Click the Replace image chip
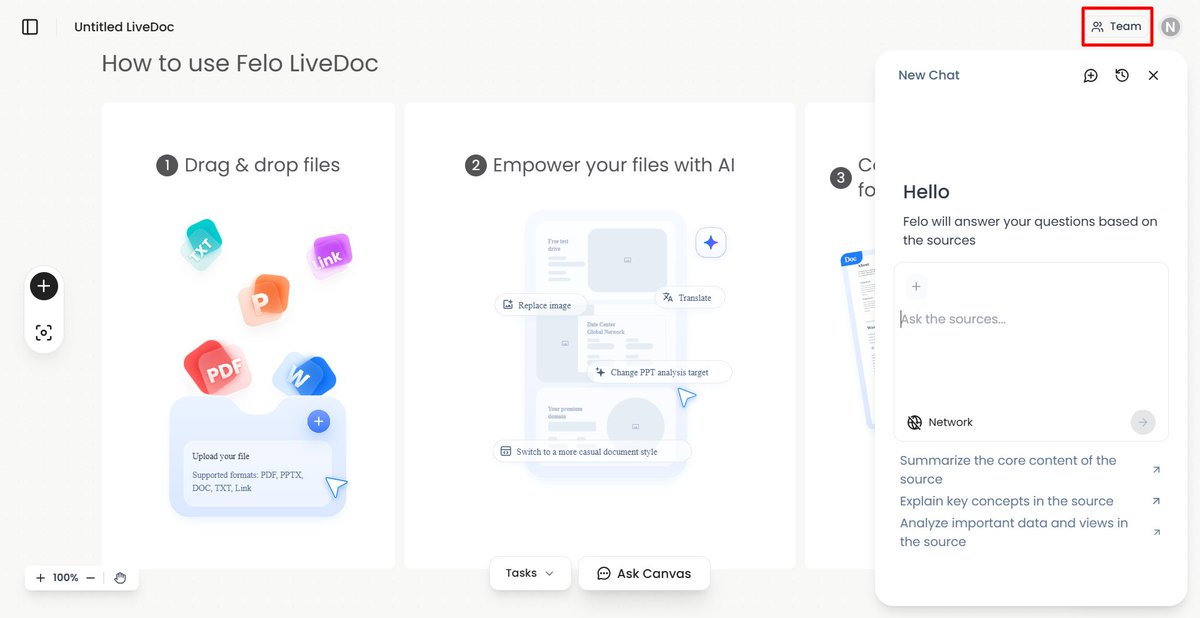Image resolution: width=1200 pixels, height=618 pixels. tap(541, 305)
